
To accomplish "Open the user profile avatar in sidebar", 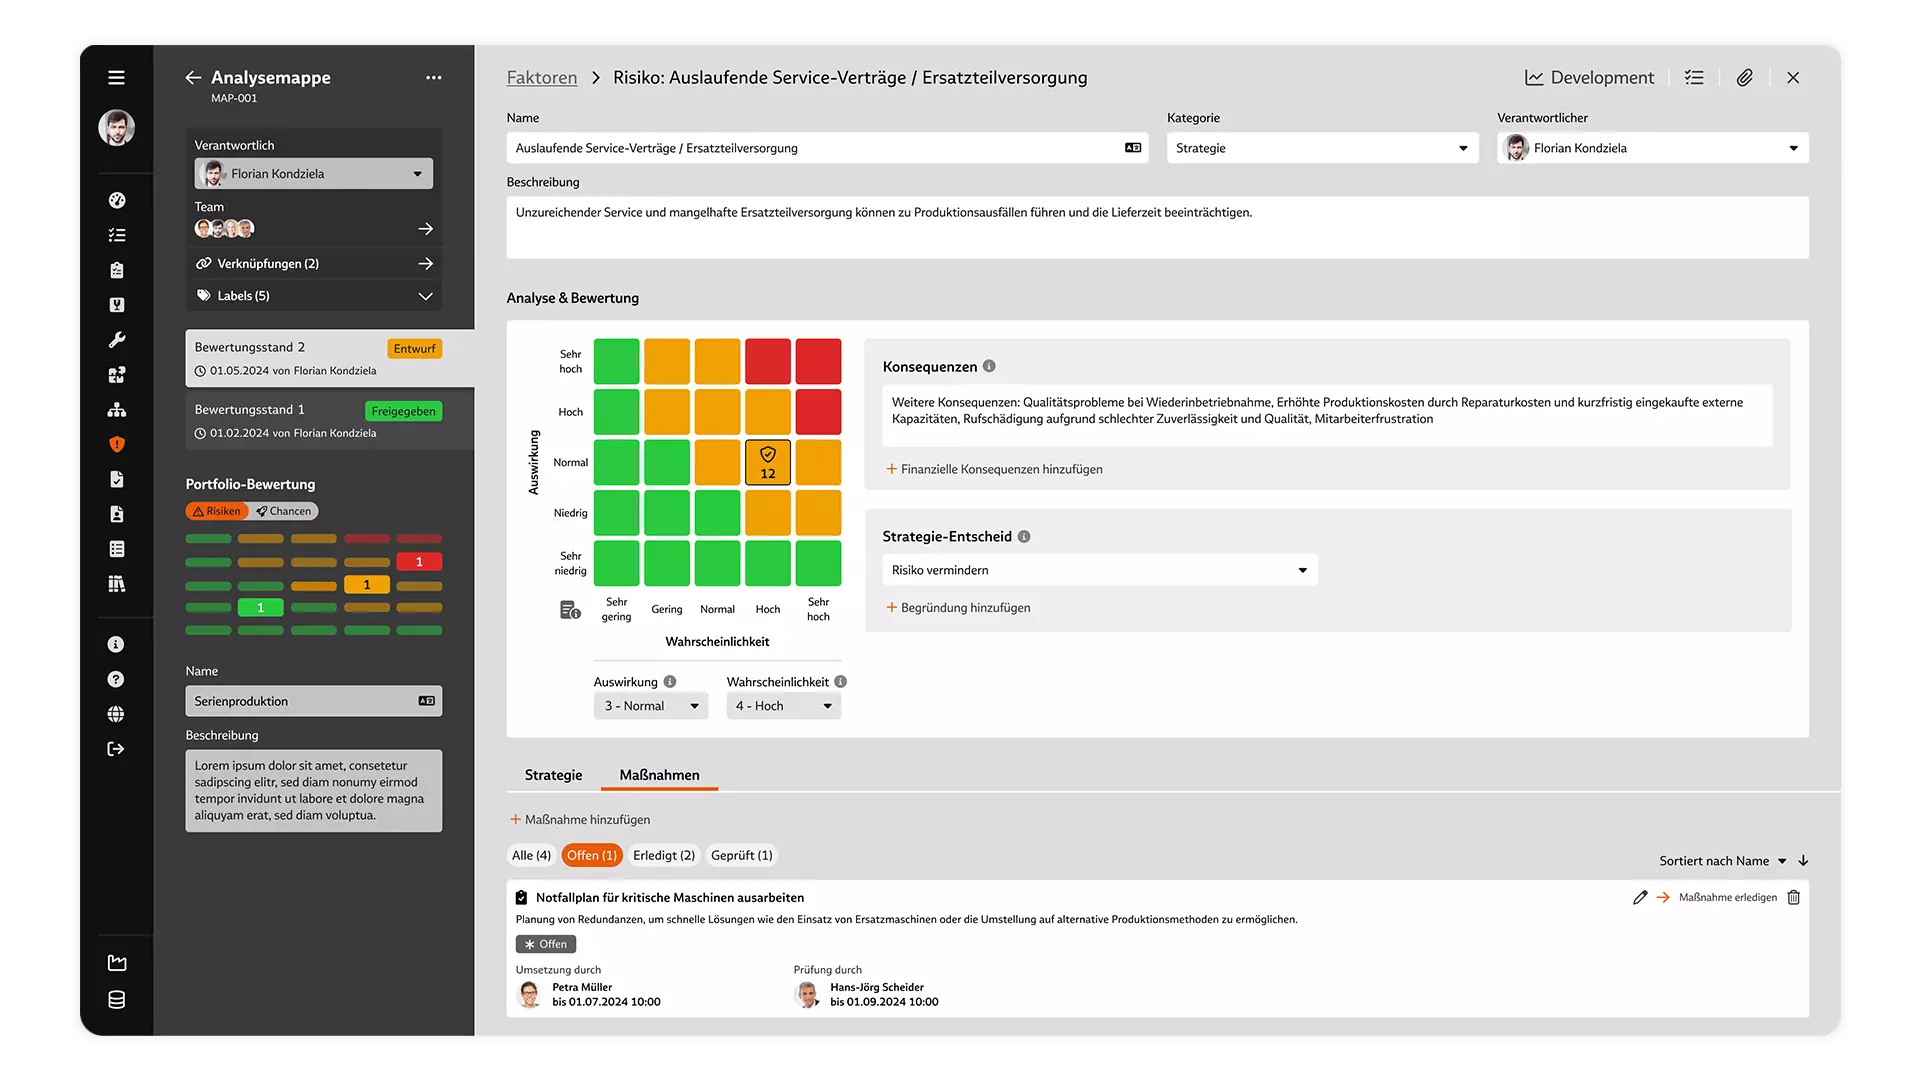I will coord(116,127).
